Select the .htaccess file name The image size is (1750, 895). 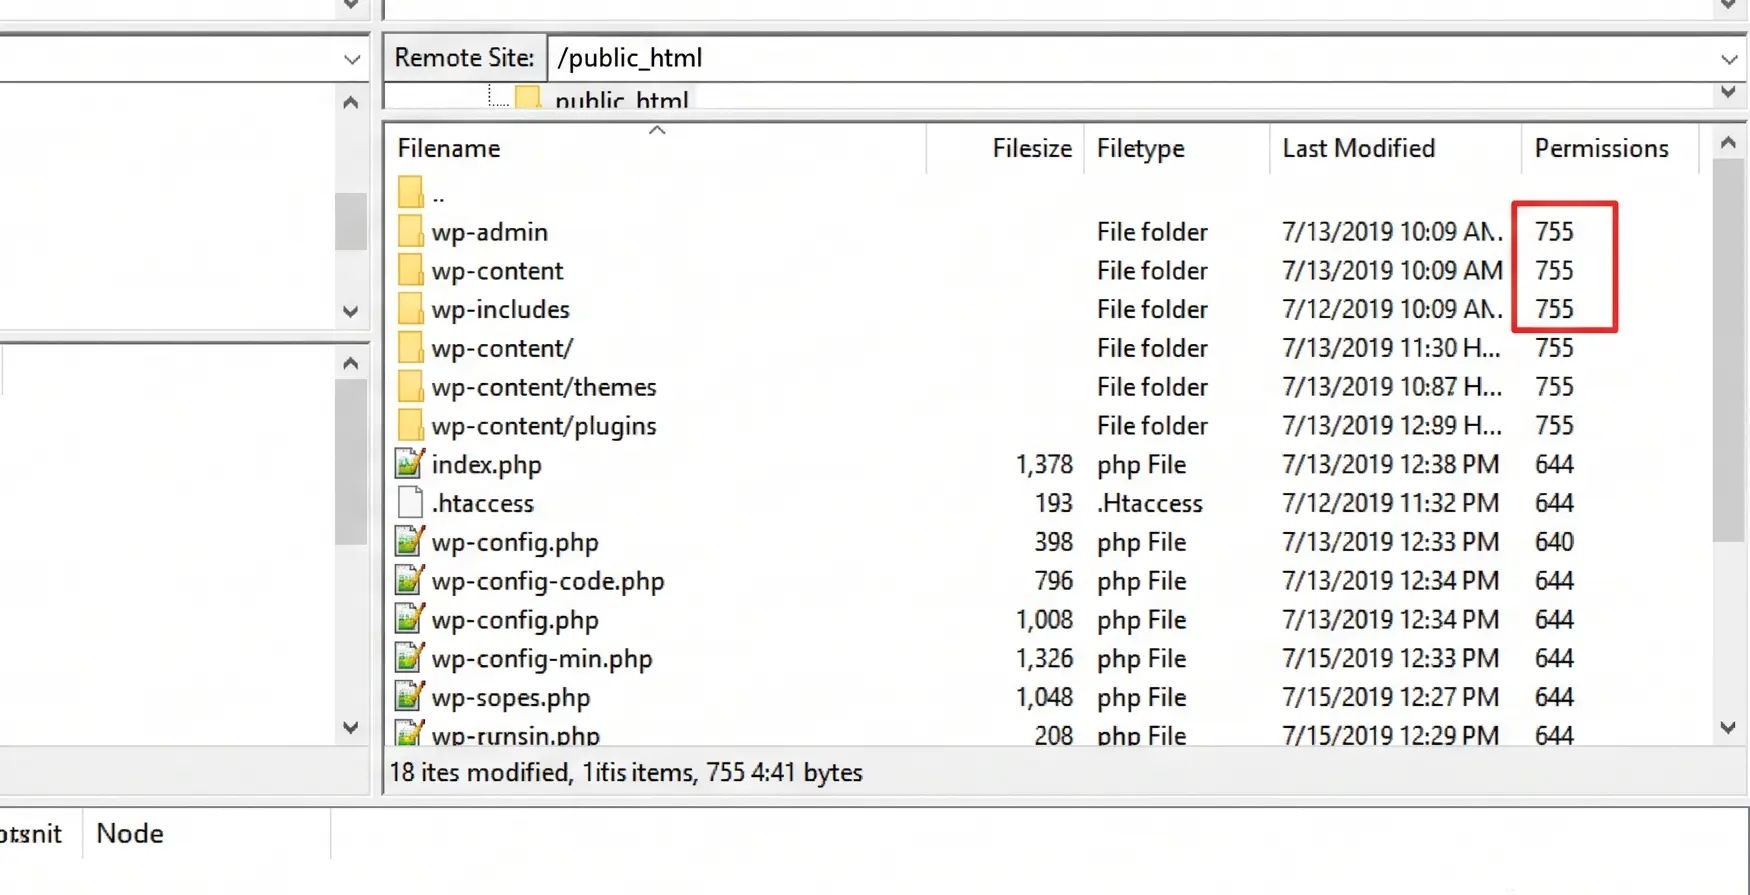tap(483, 503)
